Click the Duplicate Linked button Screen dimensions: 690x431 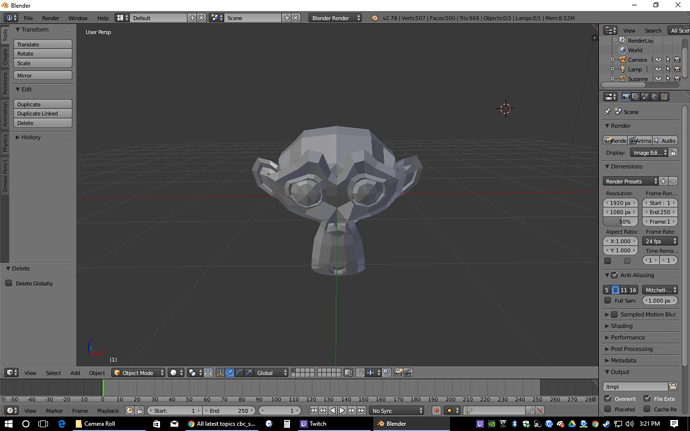[x=43, y=113]
